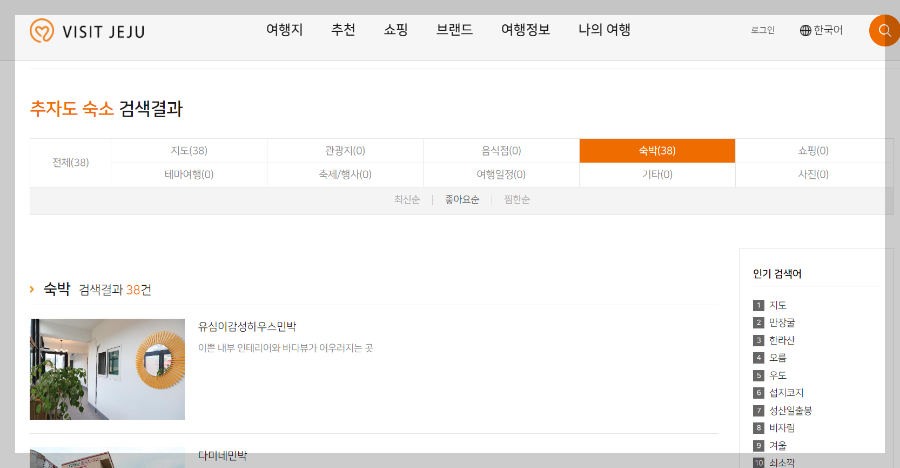This screenshot has width=900, height=468.
Task: Open the orange search icon button
Action: (x=885, y=30)
